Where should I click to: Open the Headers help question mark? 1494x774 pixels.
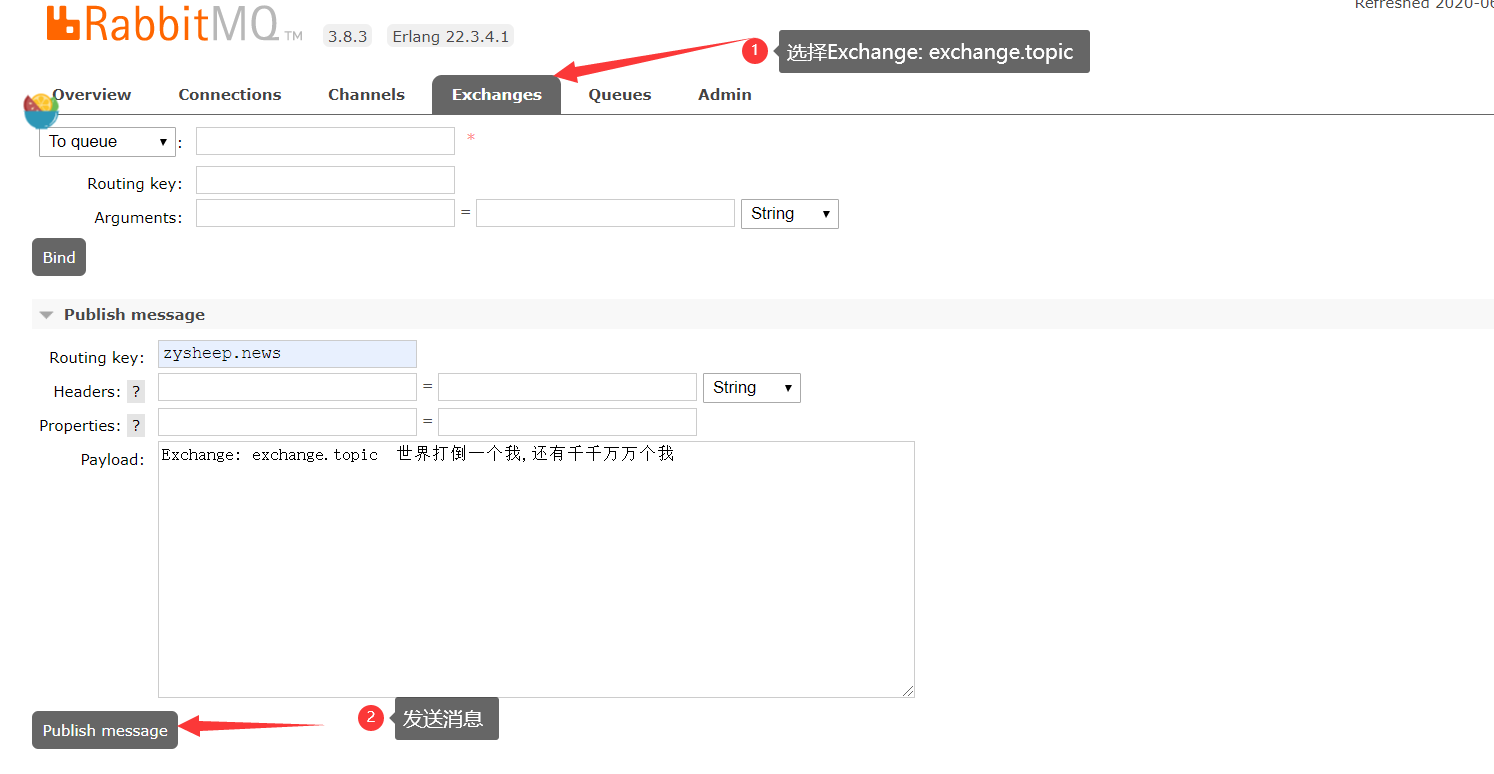coord(136,392)
